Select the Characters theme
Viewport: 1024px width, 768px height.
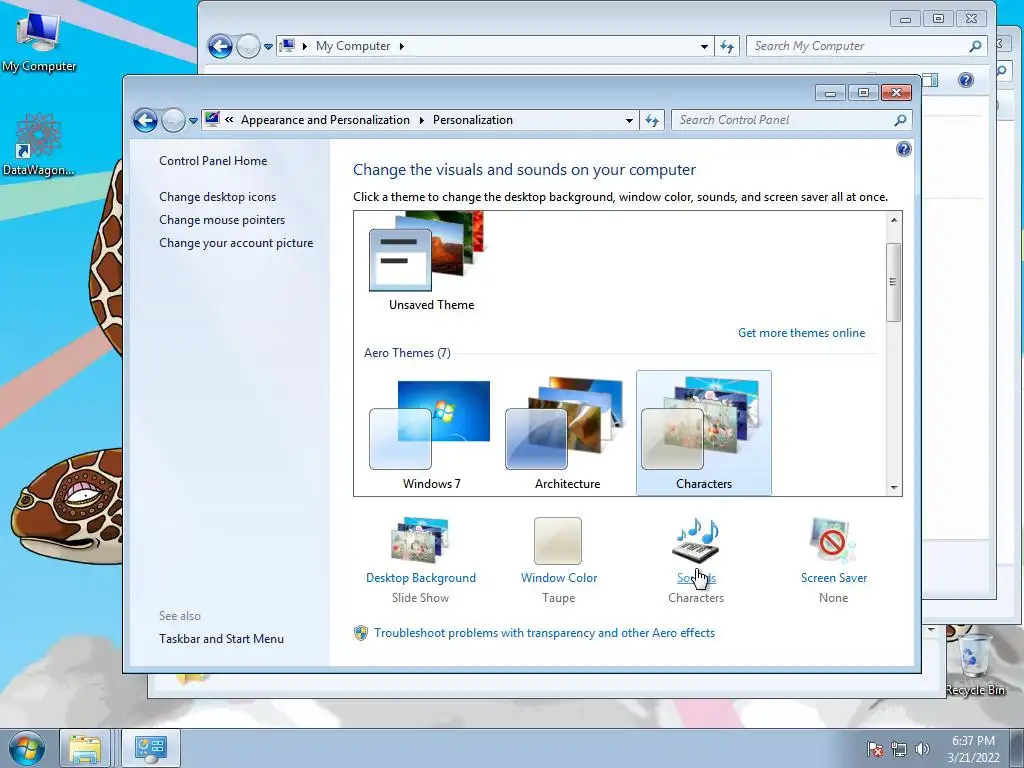[x=703, y=432]
